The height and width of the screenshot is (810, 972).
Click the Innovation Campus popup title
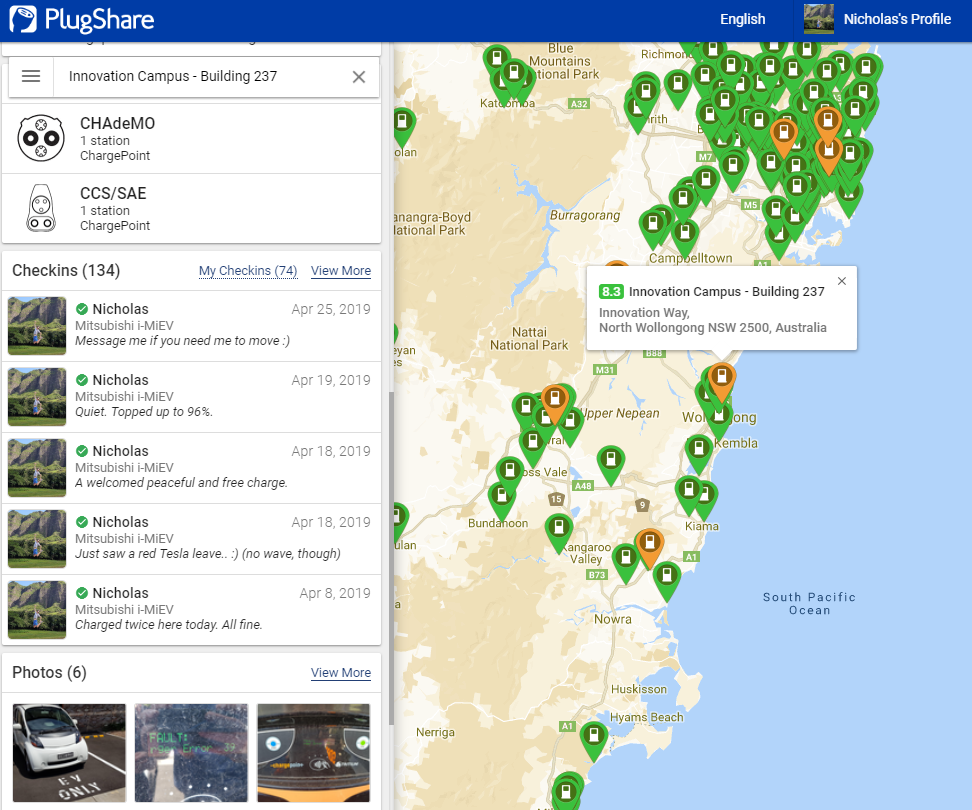pyautogui.click(x=727, y=291)
